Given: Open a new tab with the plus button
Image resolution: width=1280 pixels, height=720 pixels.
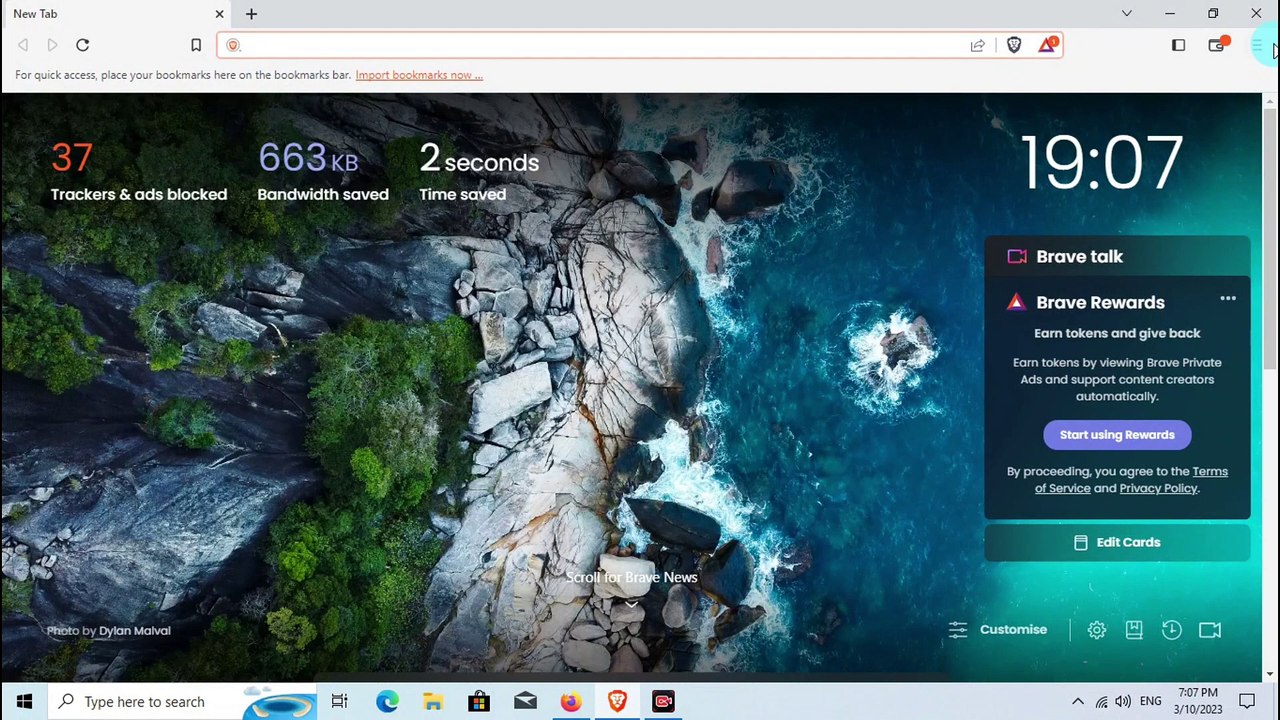Looking at the screenshot, I should [x=251, y=14].
